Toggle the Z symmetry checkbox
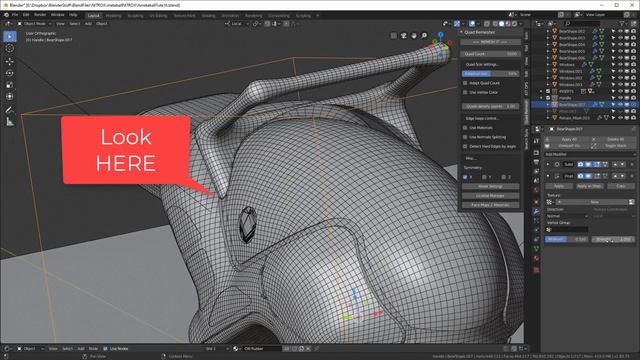 (x=503, y=177)
